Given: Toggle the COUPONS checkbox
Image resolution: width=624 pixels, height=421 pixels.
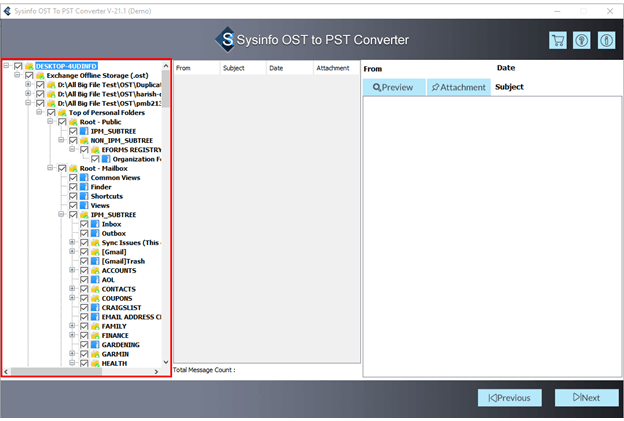Looking at the screenshot, I should [x=84, y=298].
